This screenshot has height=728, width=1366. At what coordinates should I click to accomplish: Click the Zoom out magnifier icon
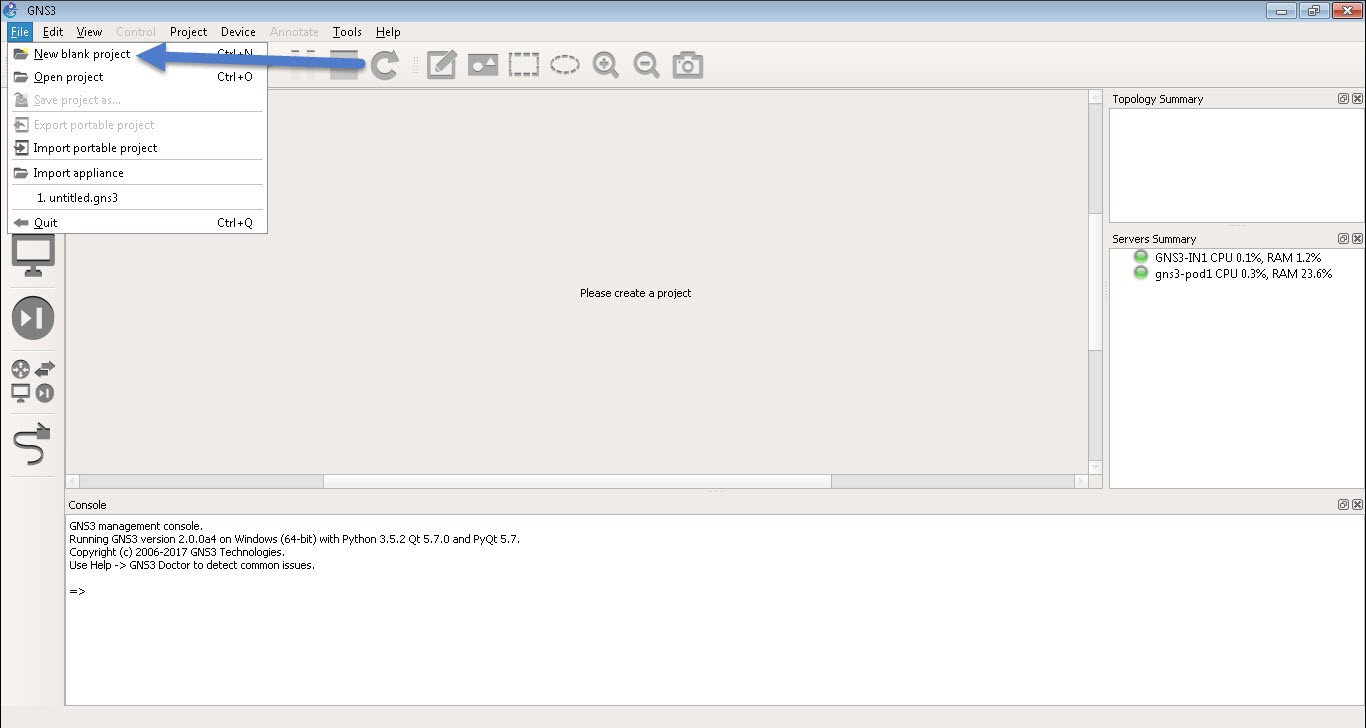(646, 65)
